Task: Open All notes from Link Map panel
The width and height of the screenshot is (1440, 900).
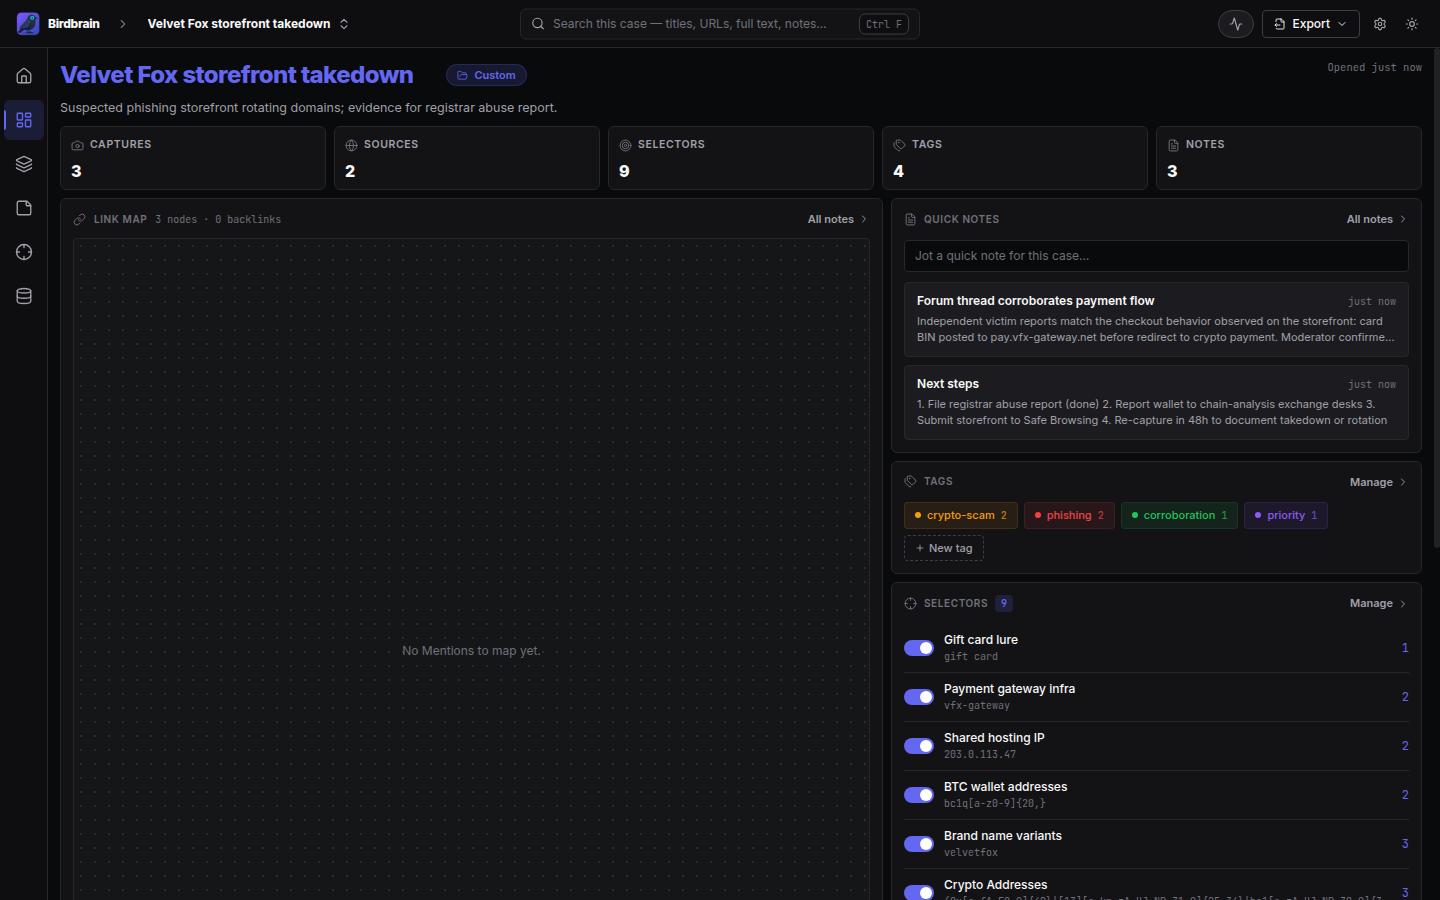Action: pos(837,219)
